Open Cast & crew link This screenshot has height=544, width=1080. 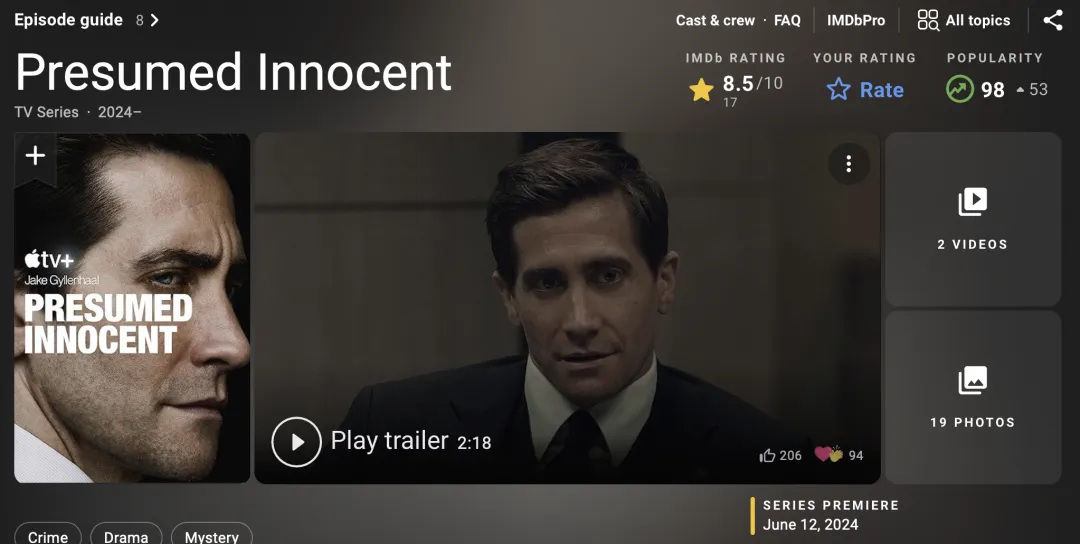(715, 21)
